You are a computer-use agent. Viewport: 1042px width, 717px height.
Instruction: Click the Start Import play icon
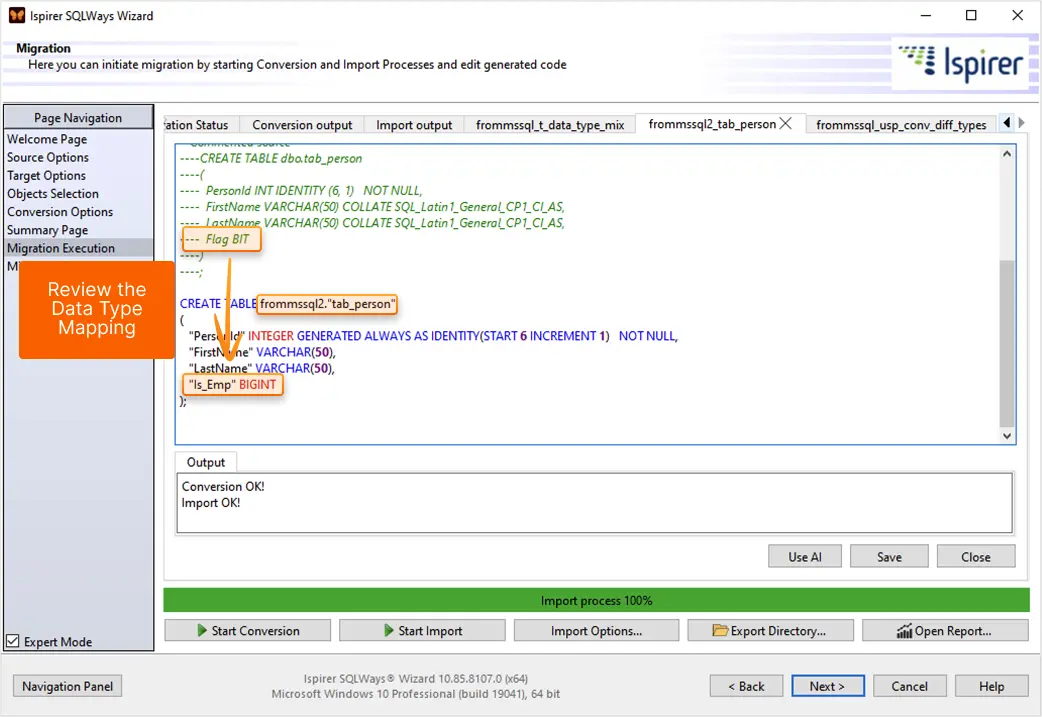tap(389, 631)
